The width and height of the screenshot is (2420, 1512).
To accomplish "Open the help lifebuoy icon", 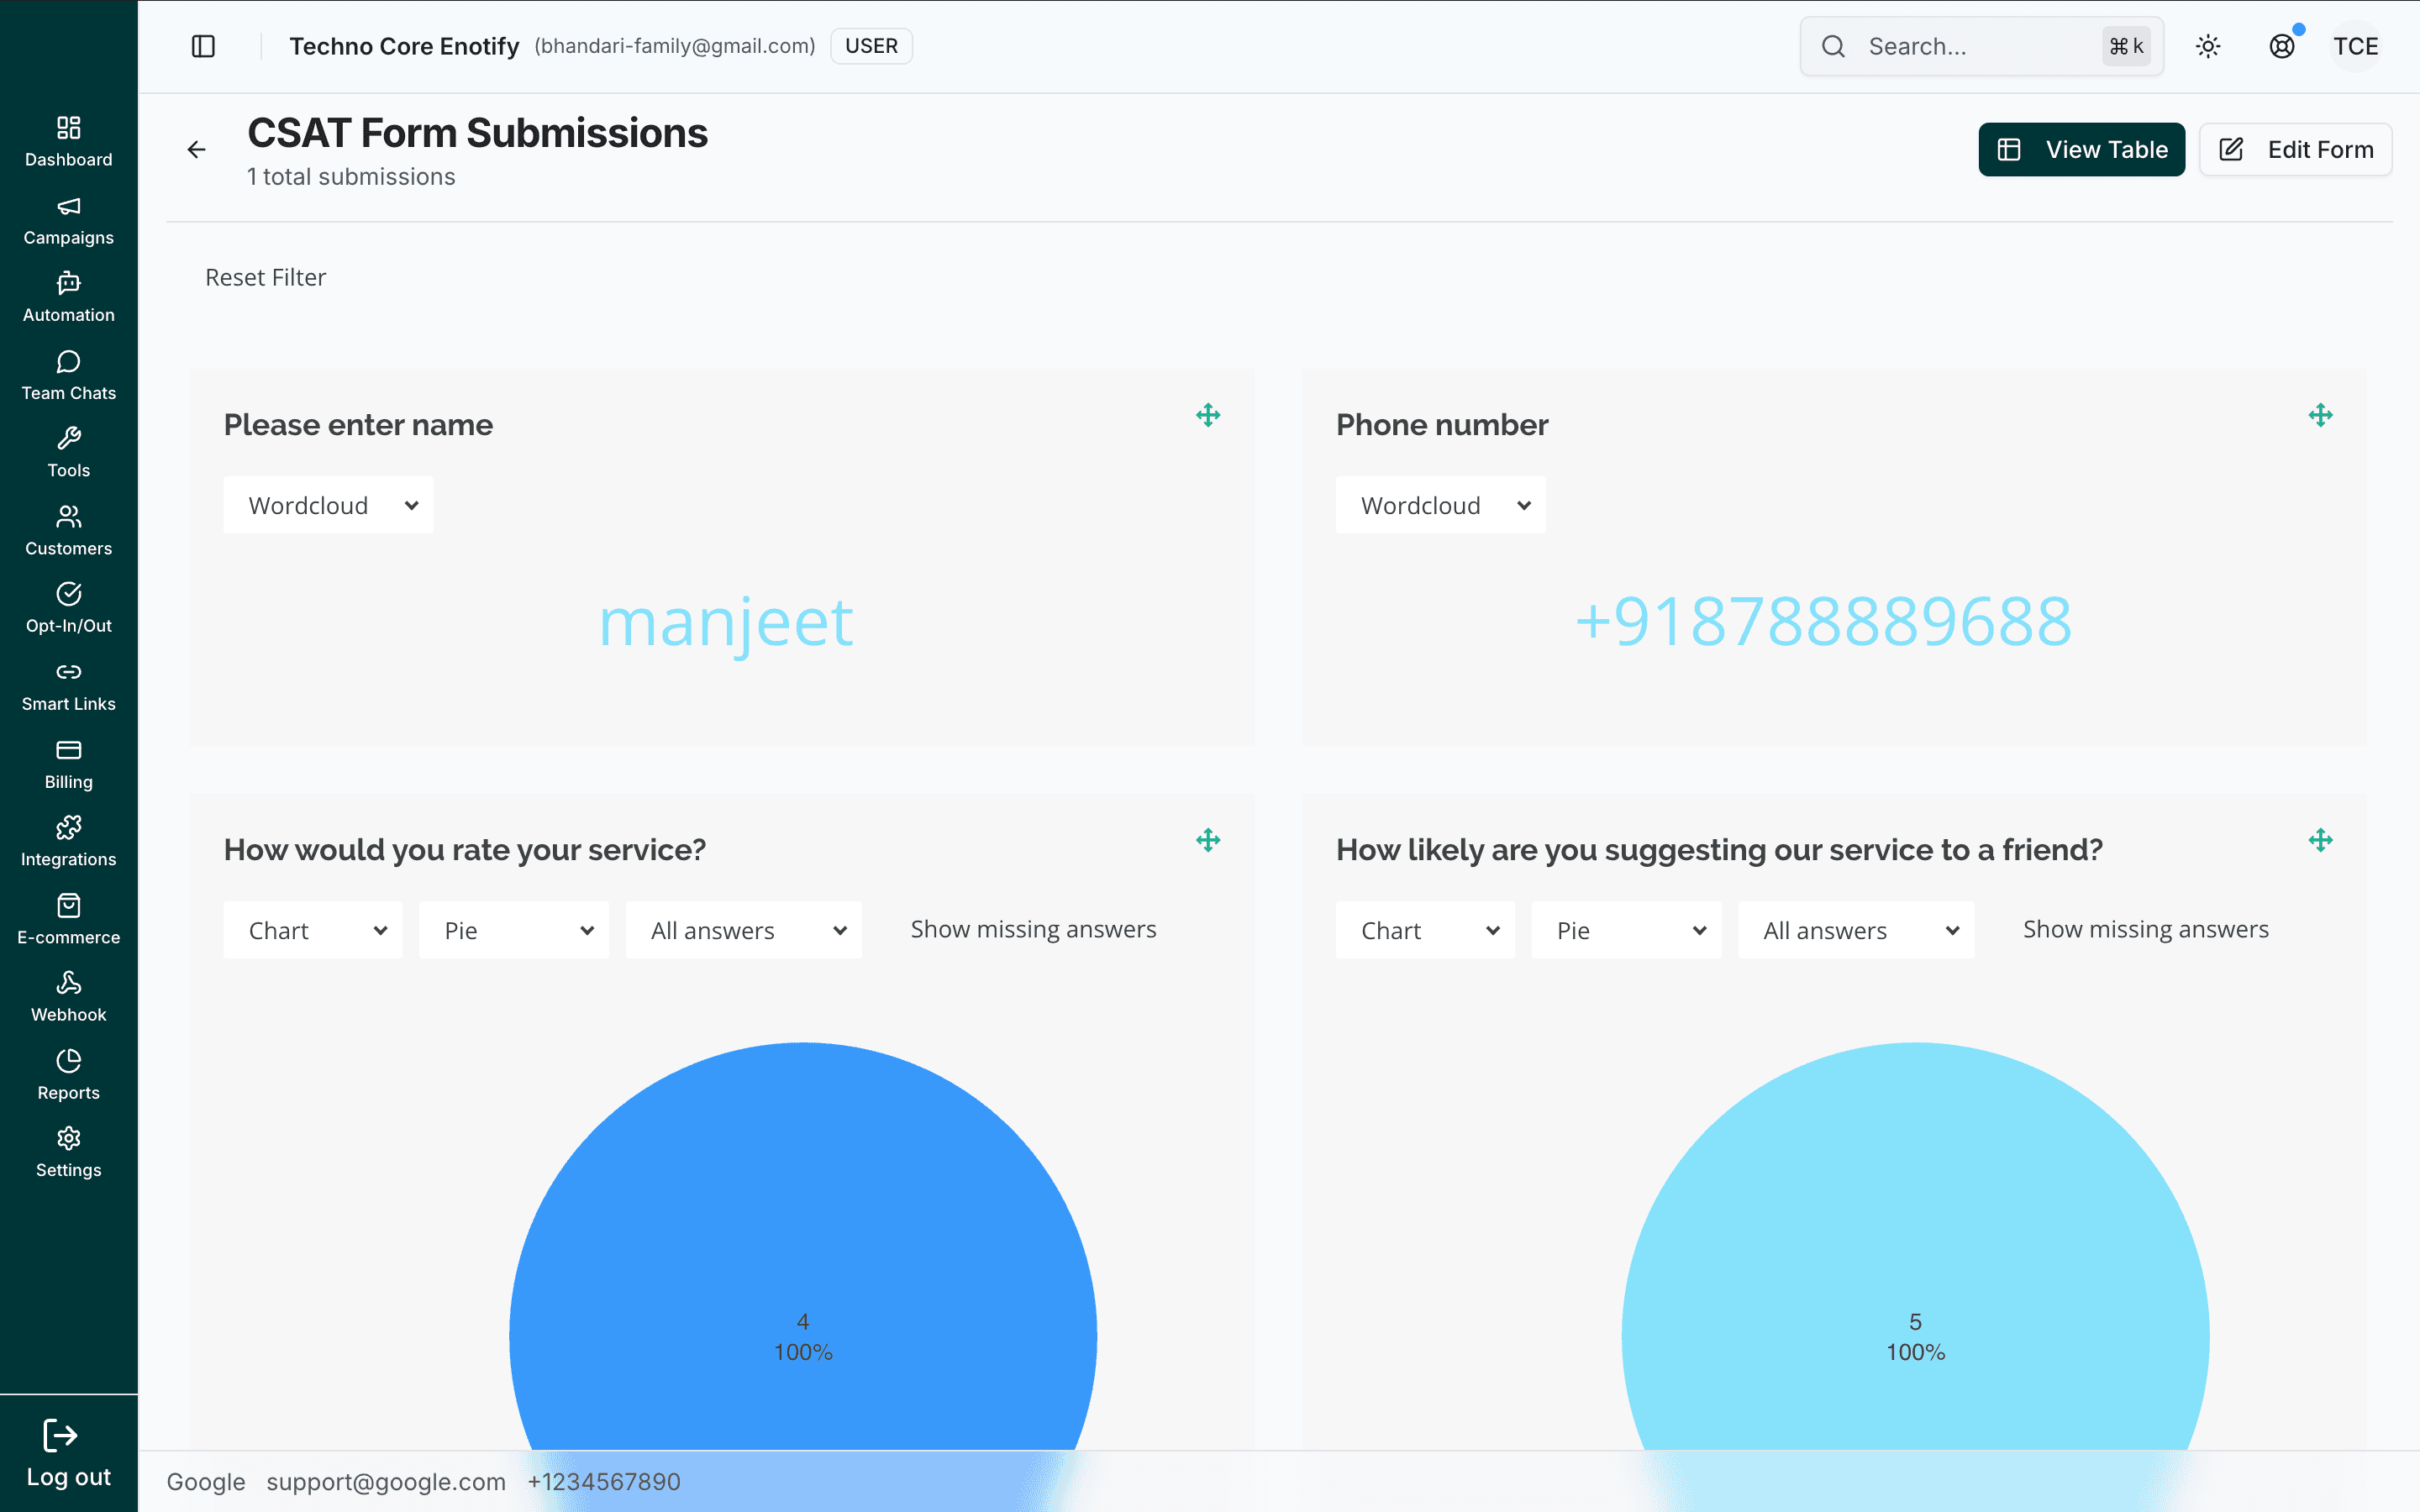I will (2282, 46).
